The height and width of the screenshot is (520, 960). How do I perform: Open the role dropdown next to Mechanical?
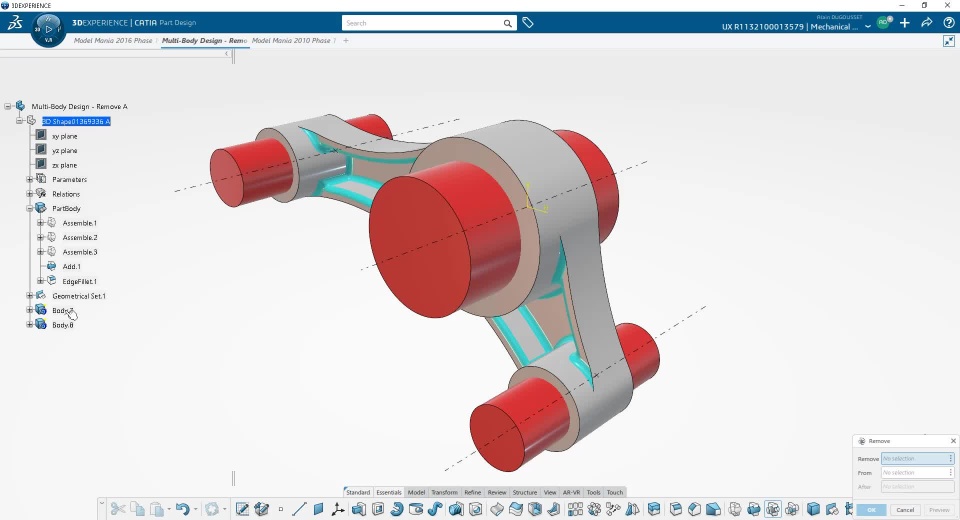coord(868,27)
